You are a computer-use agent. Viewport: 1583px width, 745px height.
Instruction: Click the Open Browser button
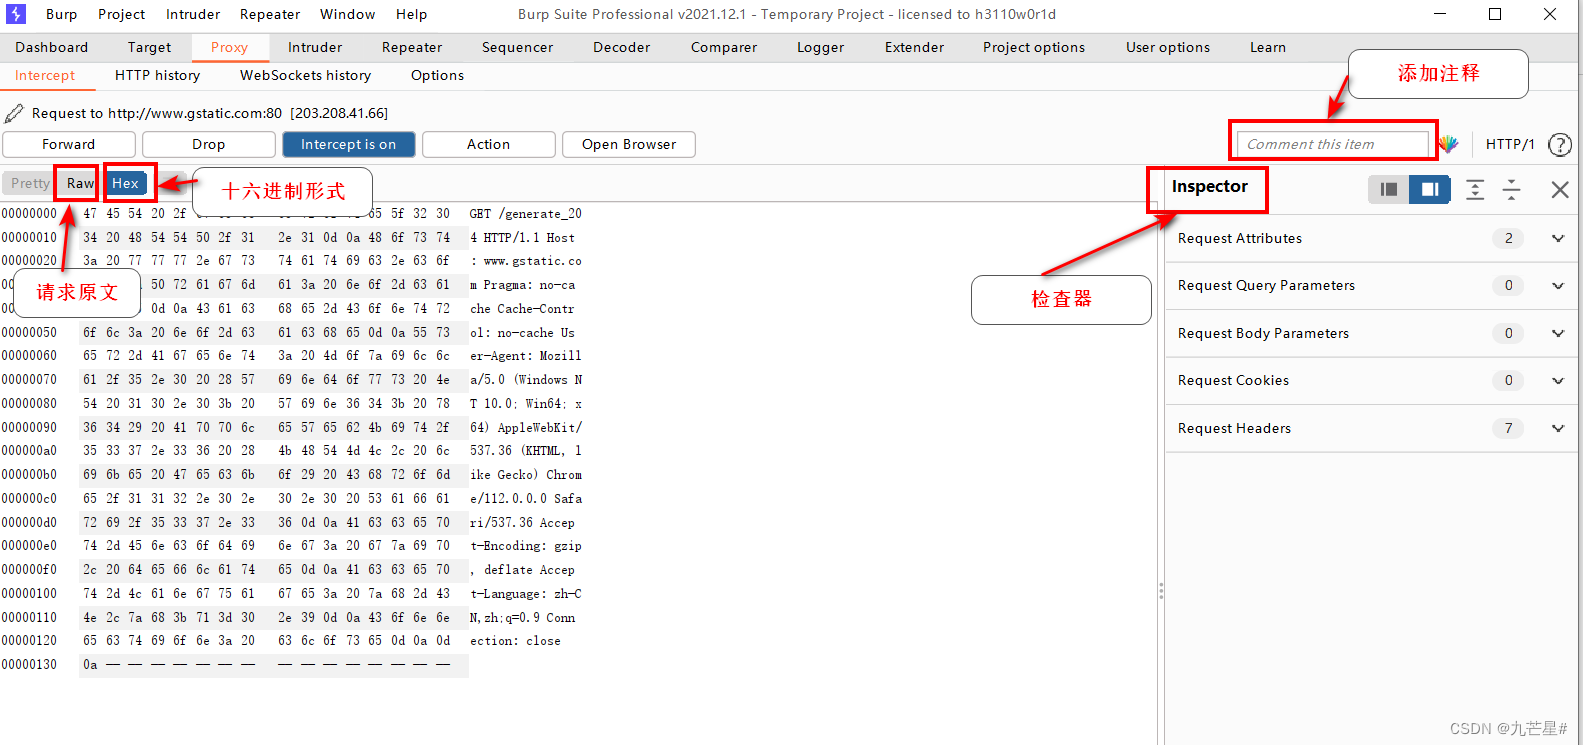pyautogui.click(x=629, y=144)
